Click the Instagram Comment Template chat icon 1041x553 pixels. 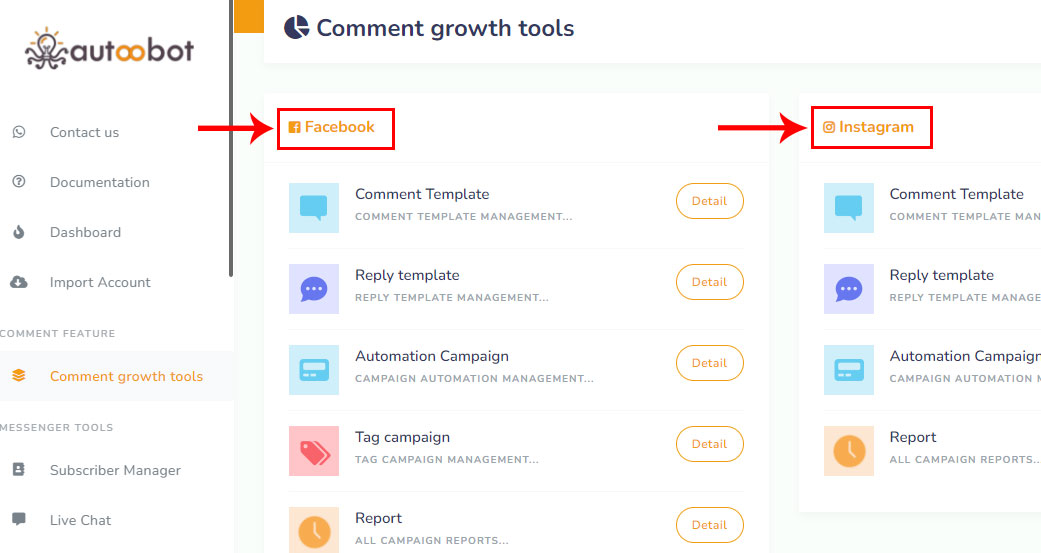point(849,208)
